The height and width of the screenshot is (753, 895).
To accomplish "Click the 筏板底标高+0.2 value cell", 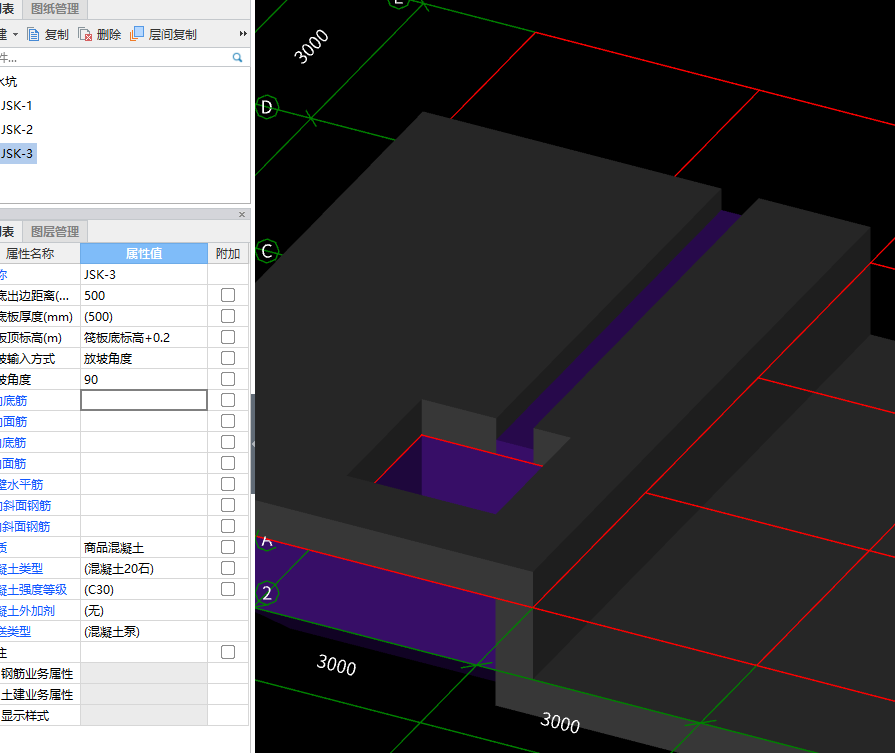I will point(144,337).
